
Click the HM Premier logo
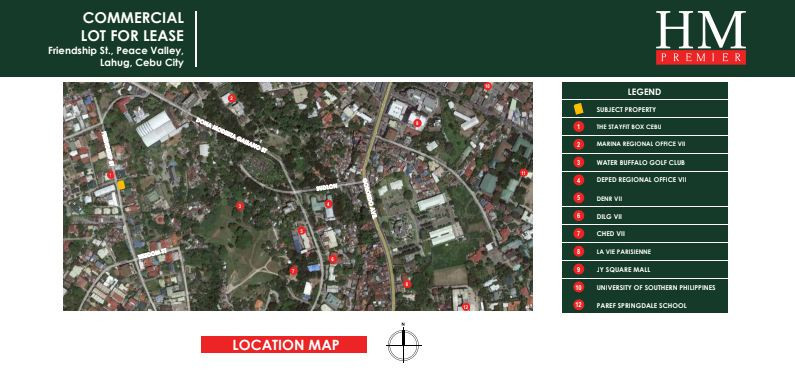[701, 38]
